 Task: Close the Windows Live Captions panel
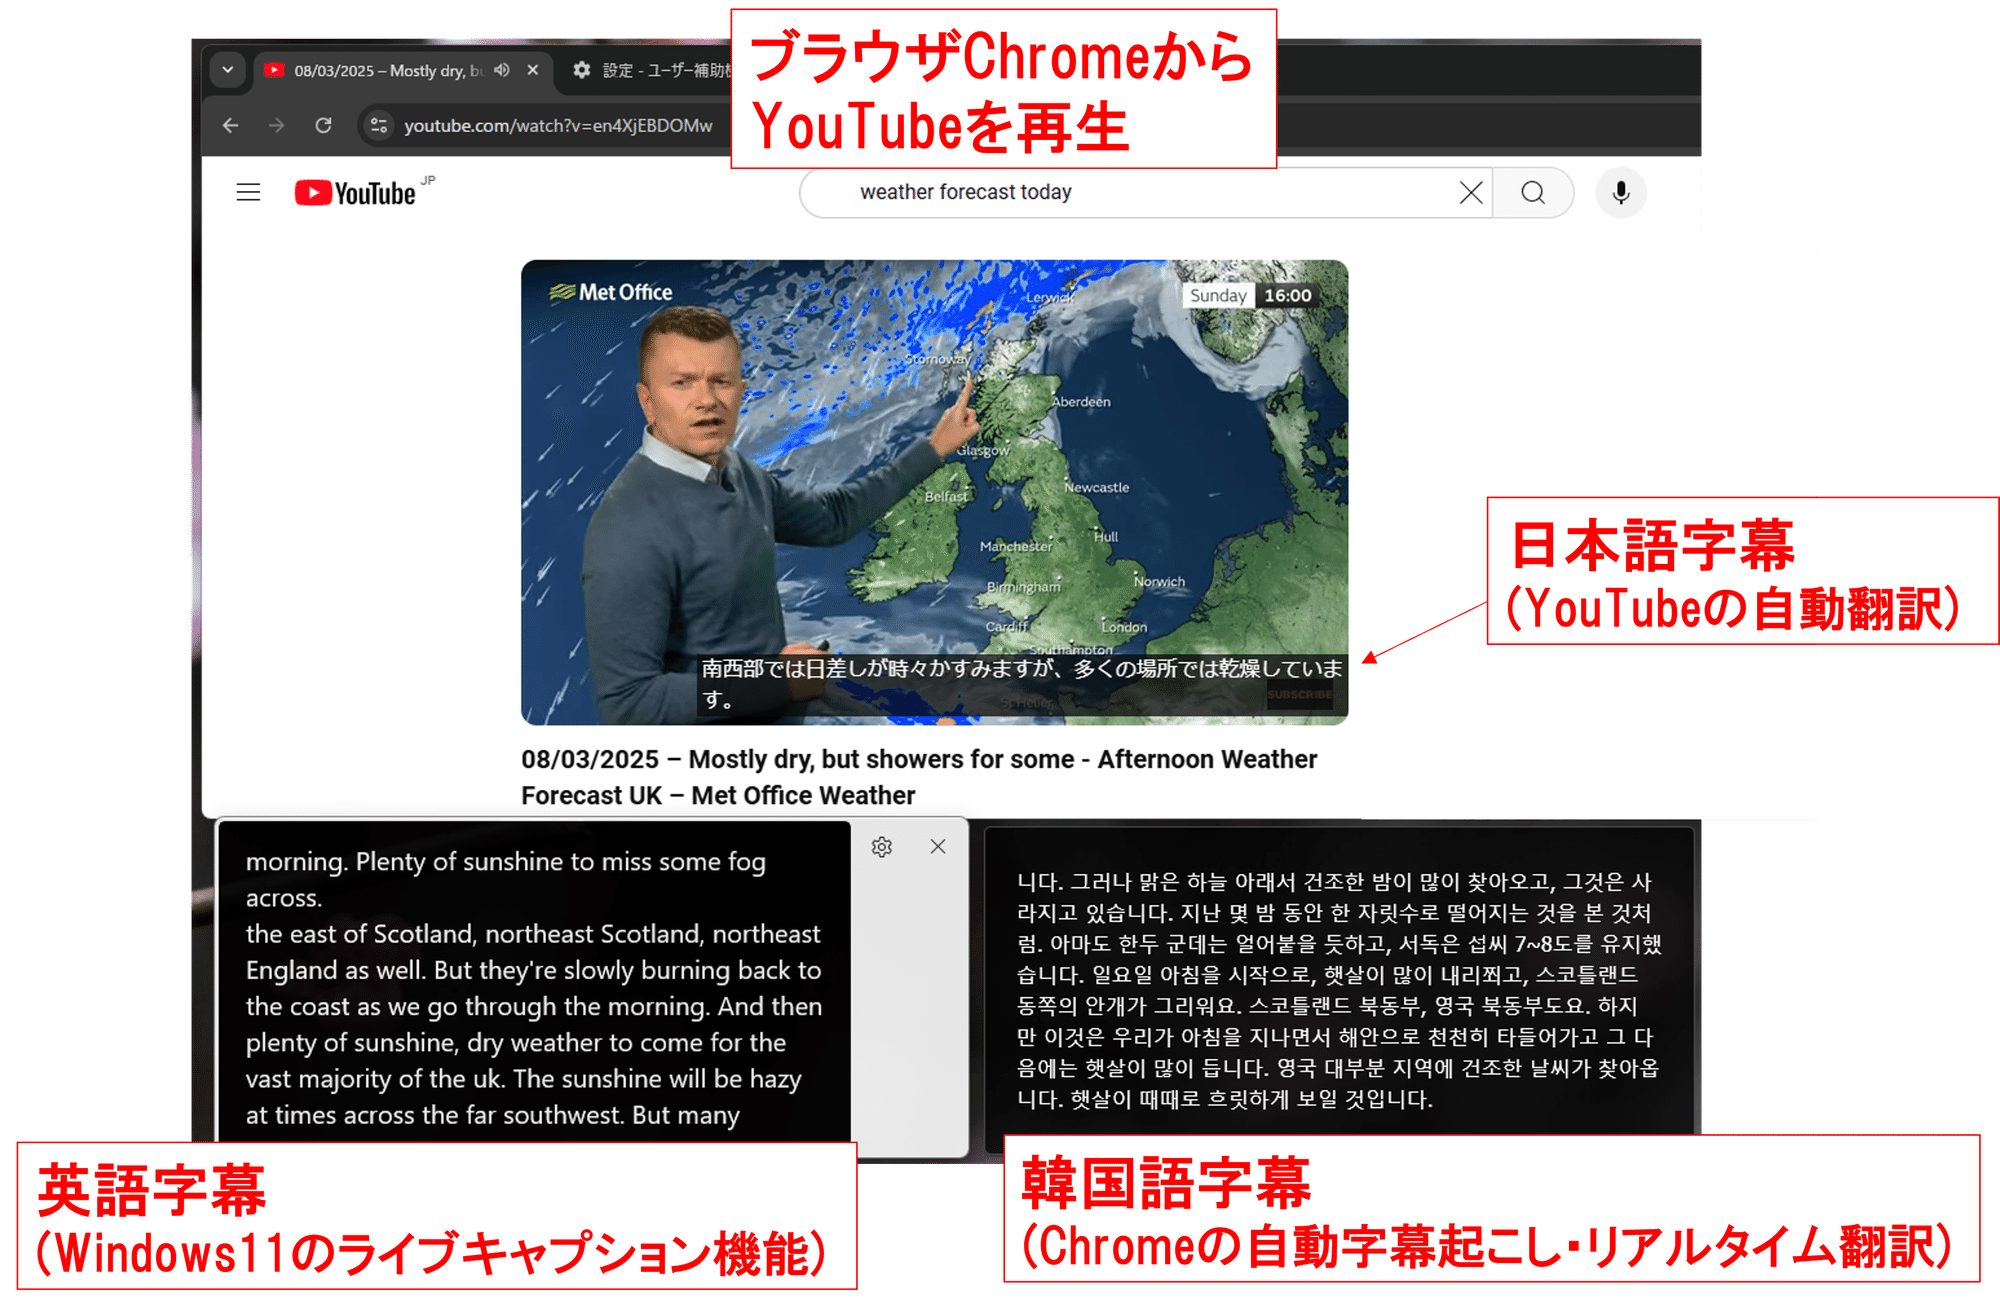(937, 846)
